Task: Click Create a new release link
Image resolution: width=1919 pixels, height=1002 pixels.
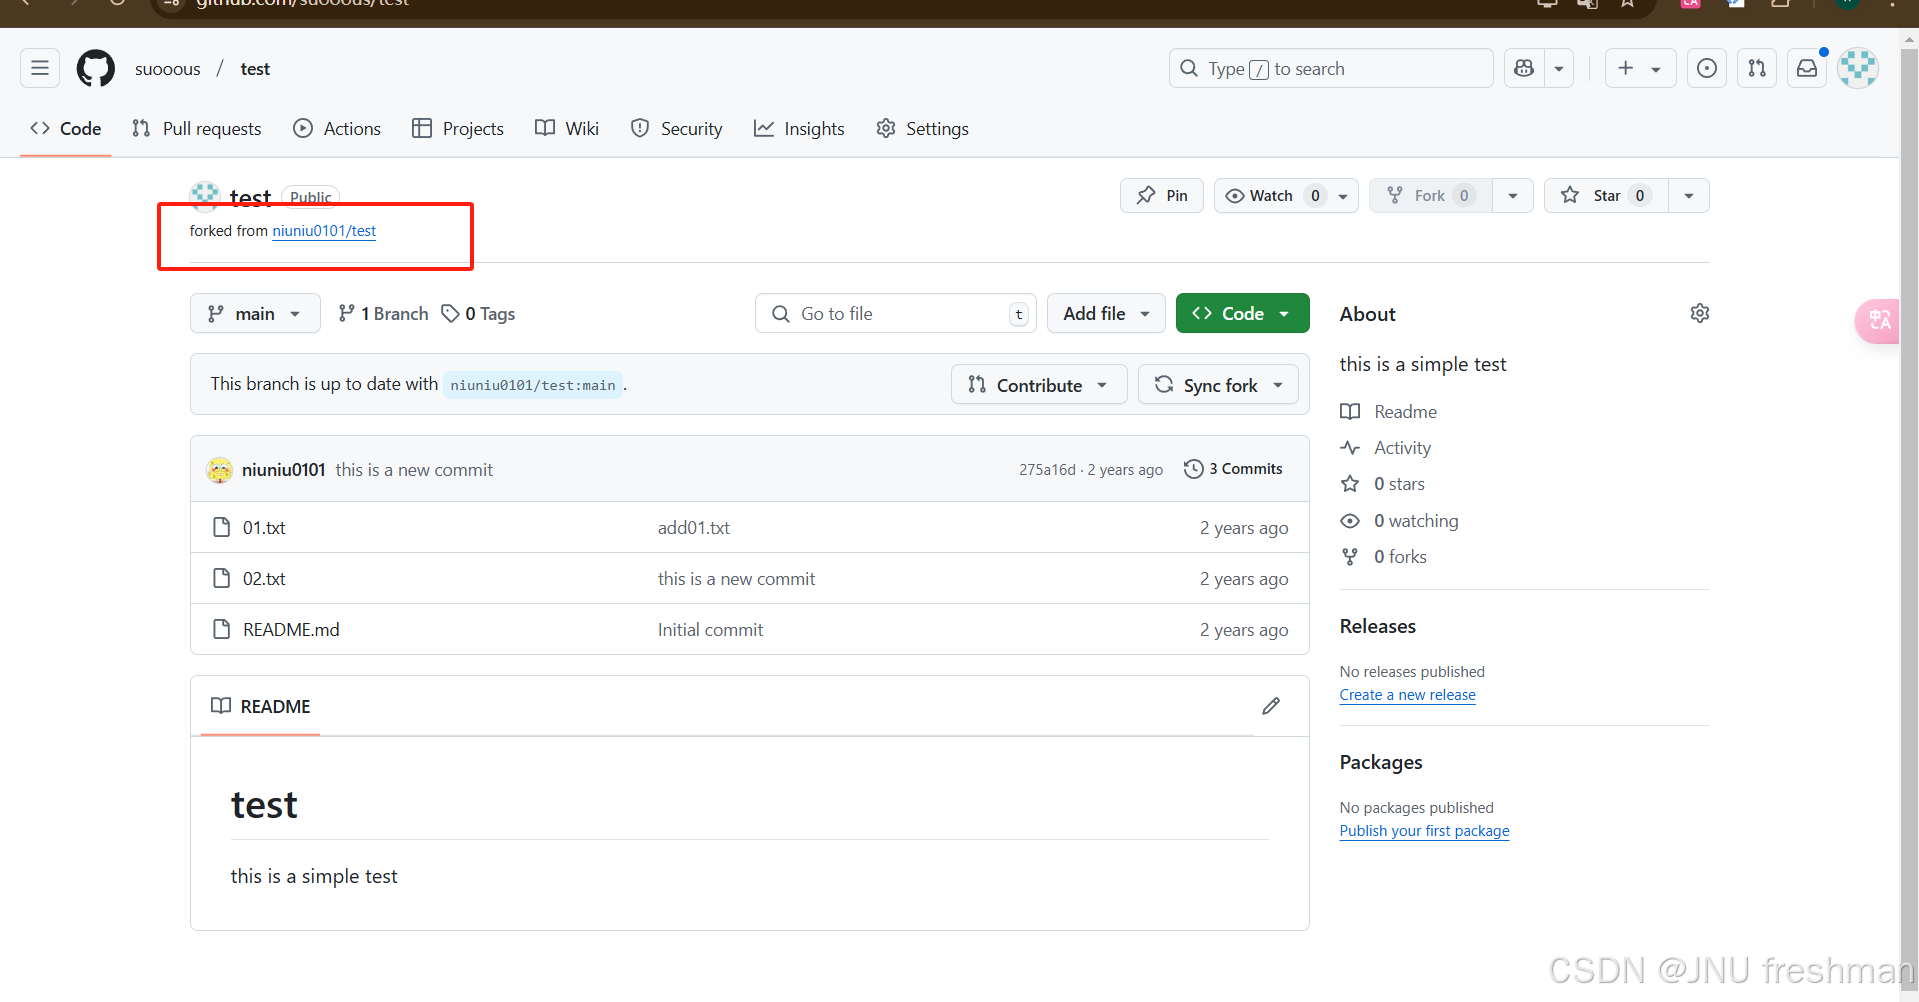Action: click(x=1407, y=694)
